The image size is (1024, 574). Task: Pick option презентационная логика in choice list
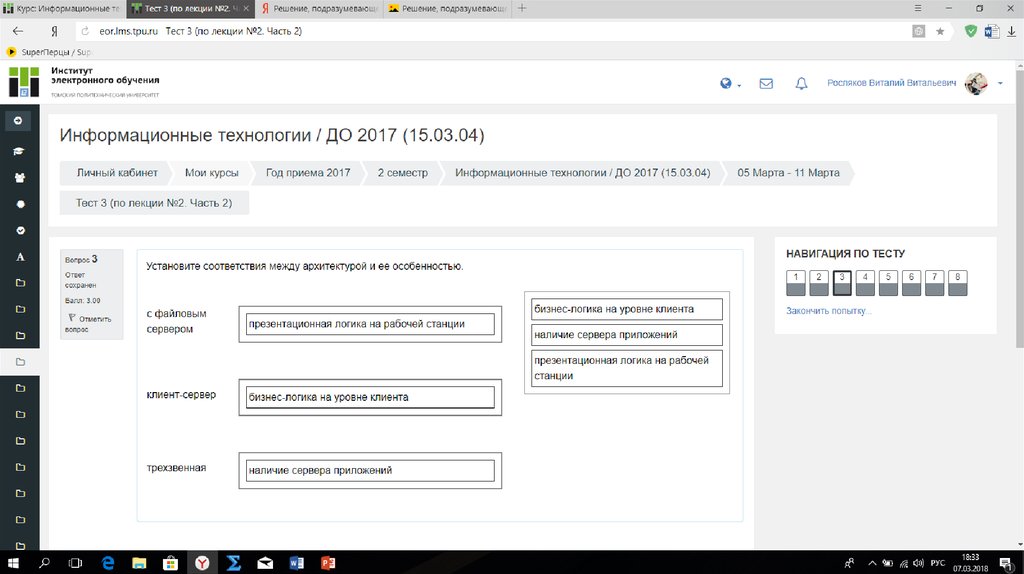[x=627, y=368]
